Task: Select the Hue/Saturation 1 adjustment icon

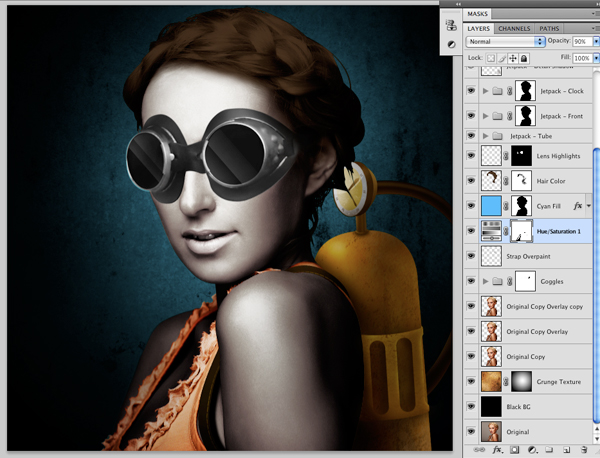Action: 491,231
